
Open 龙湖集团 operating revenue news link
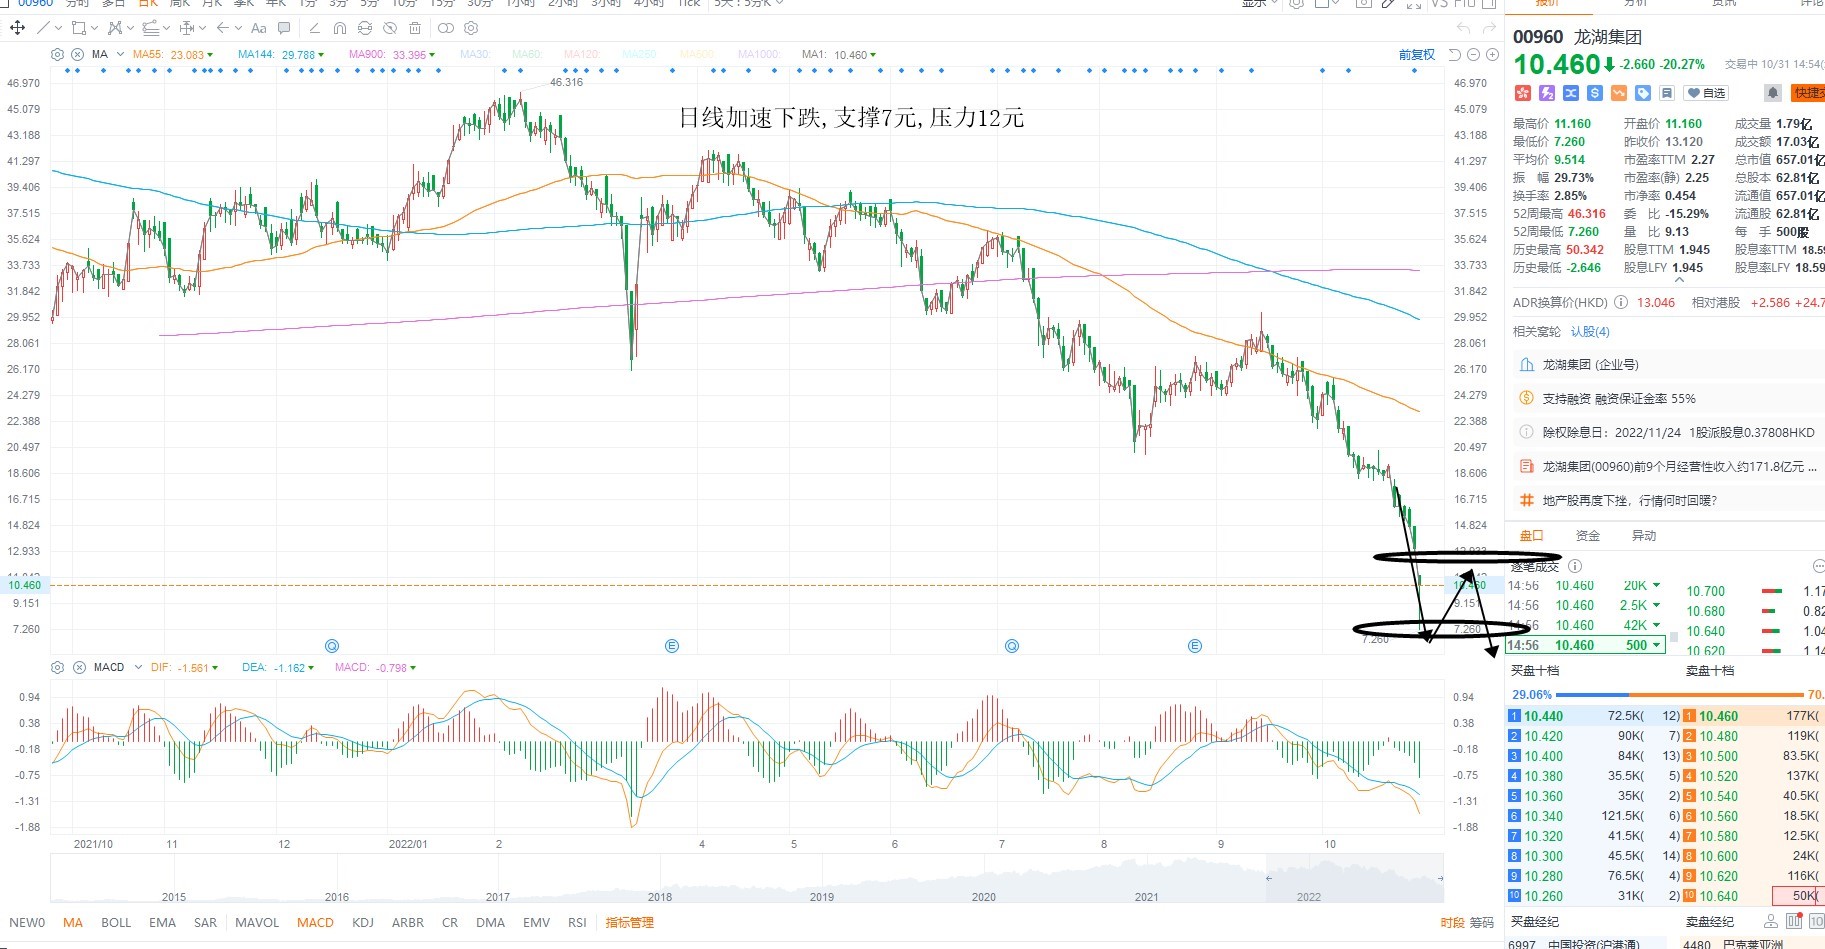(1678, 467)
